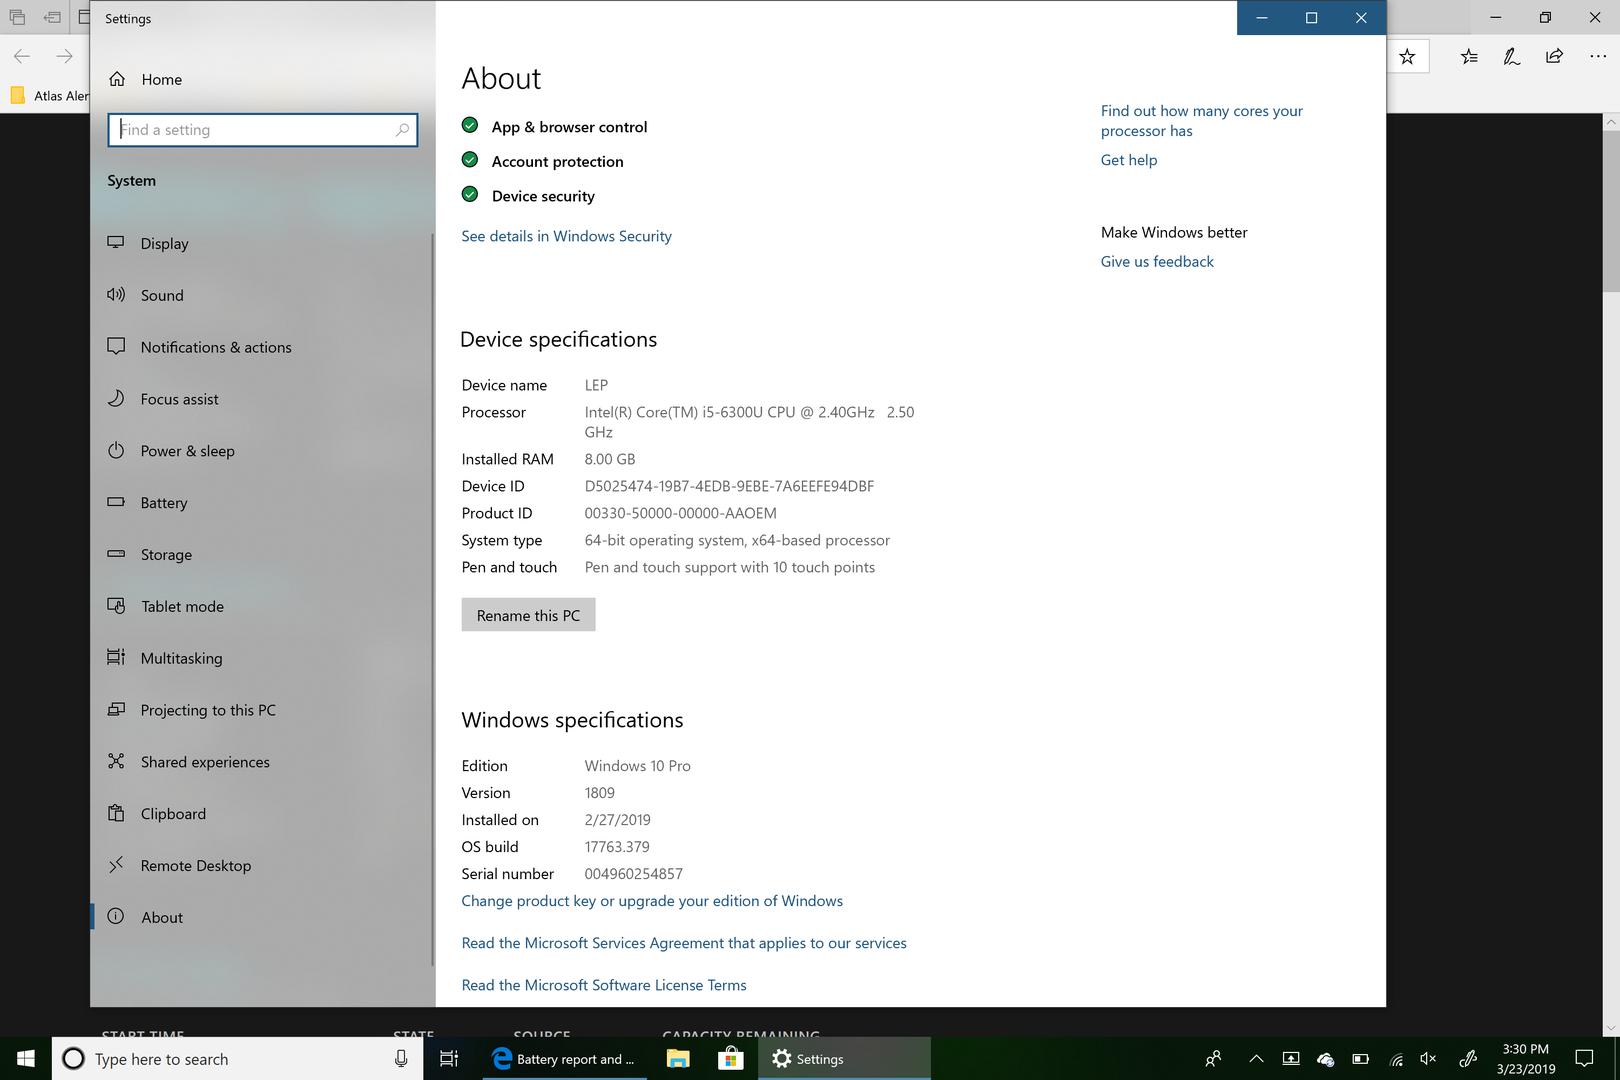Image resolution: width=1620 pixels, height=1080 pixels.
Task: Click the Edge Add notes pen icon
Action: (1512, 57)
